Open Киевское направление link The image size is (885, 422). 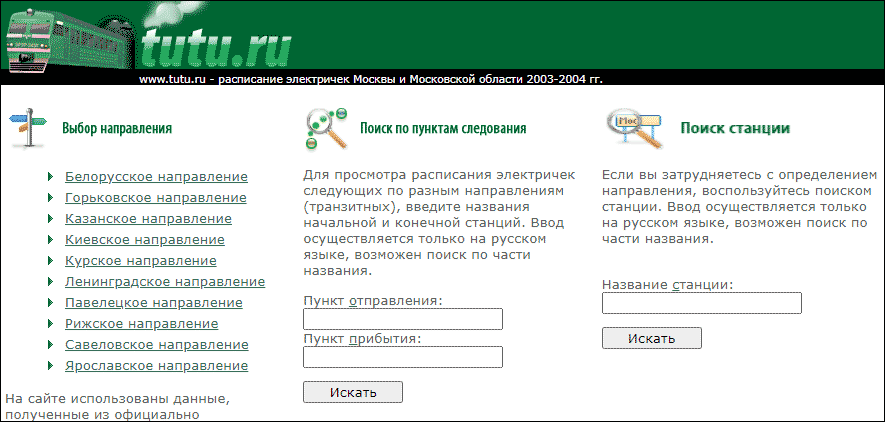pos(144,240)
